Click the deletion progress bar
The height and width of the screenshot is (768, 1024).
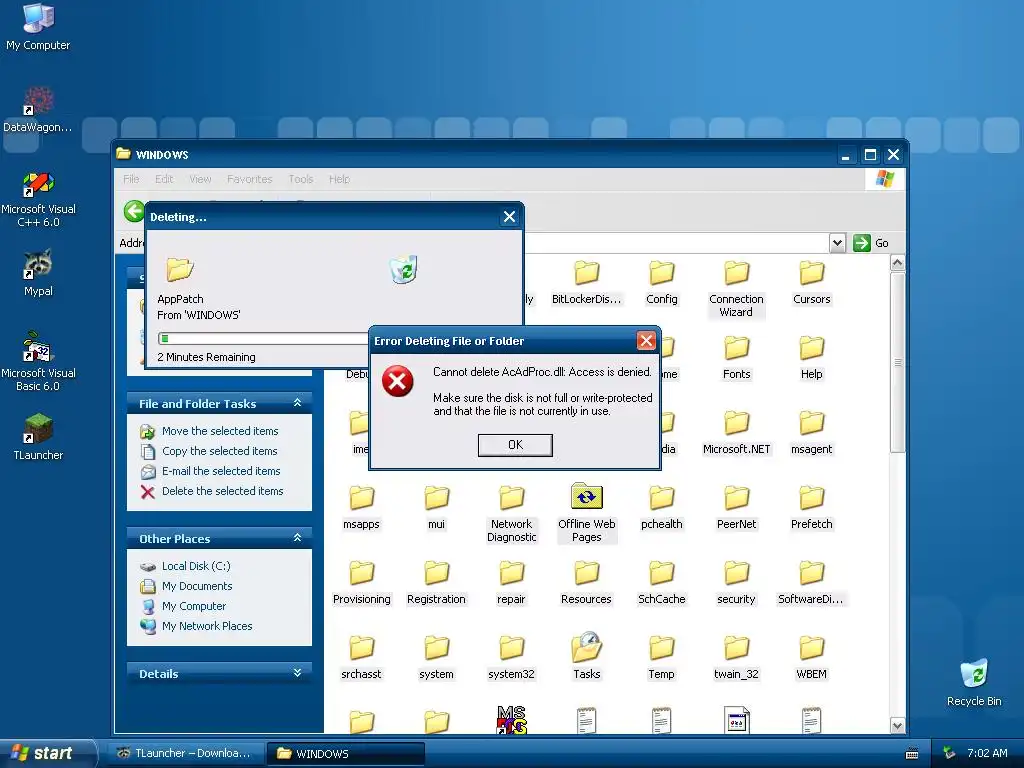263,338
